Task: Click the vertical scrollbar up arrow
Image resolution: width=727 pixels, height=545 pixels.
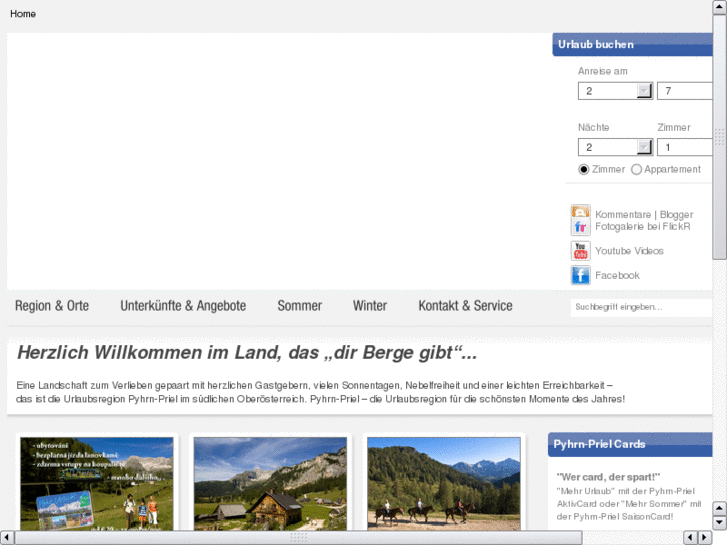Action: click(x=719, y=7)
